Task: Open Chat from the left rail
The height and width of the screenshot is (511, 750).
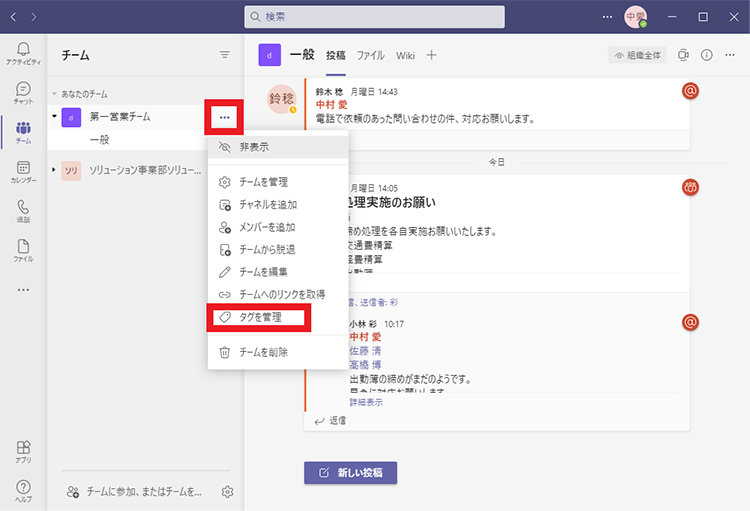Action: [23, 93]
